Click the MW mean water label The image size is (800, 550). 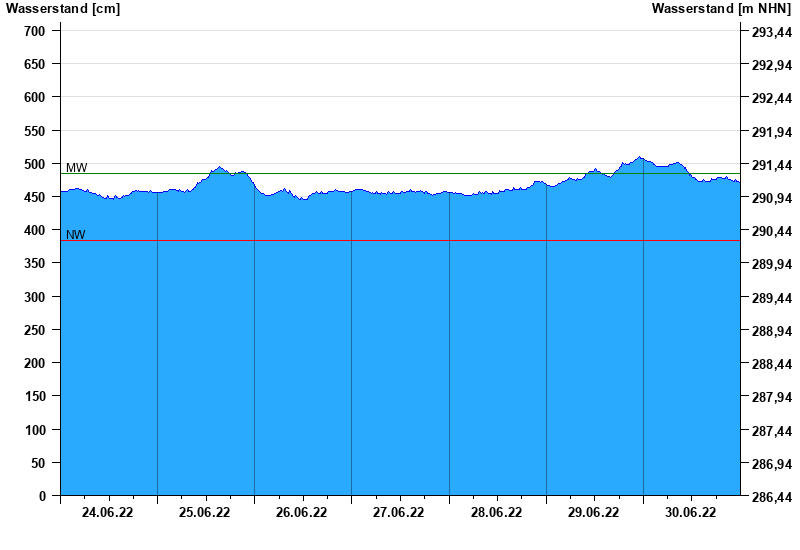(76, 167)
